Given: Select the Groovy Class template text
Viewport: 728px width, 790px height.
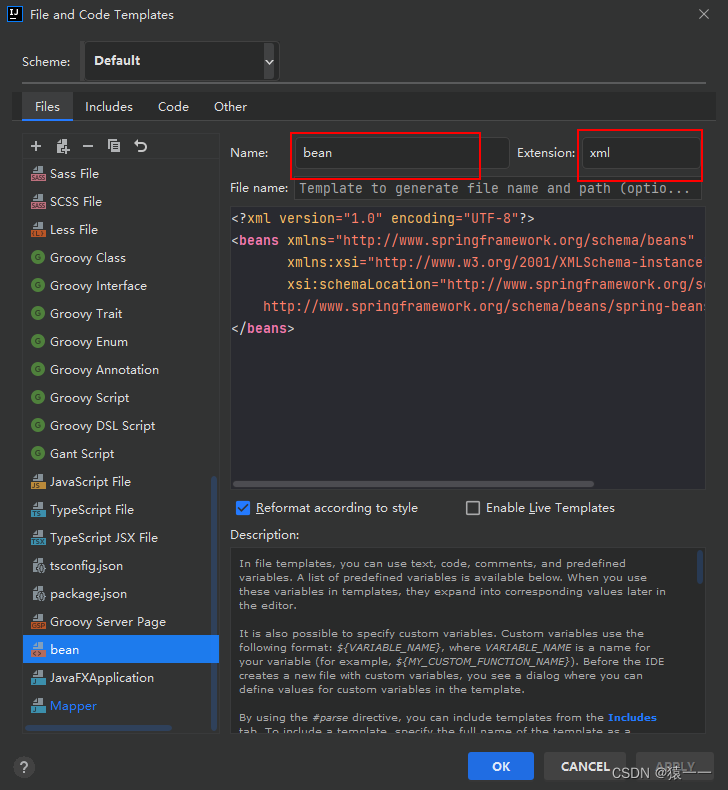Looking at the screenshot, I should 88,258.
